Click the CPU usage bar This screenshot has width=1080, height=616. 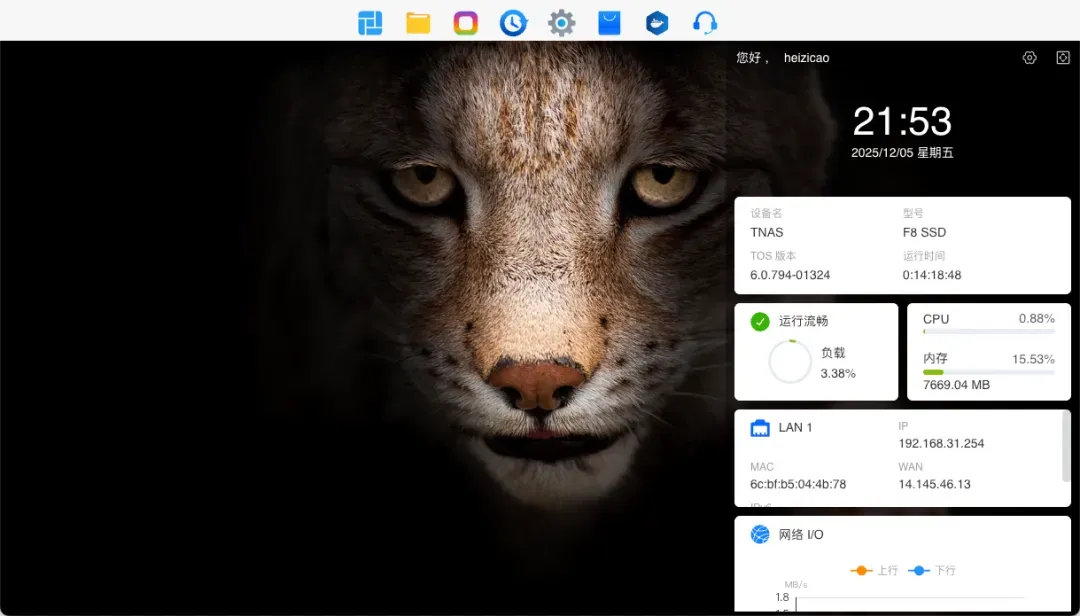tap(988, 331)
